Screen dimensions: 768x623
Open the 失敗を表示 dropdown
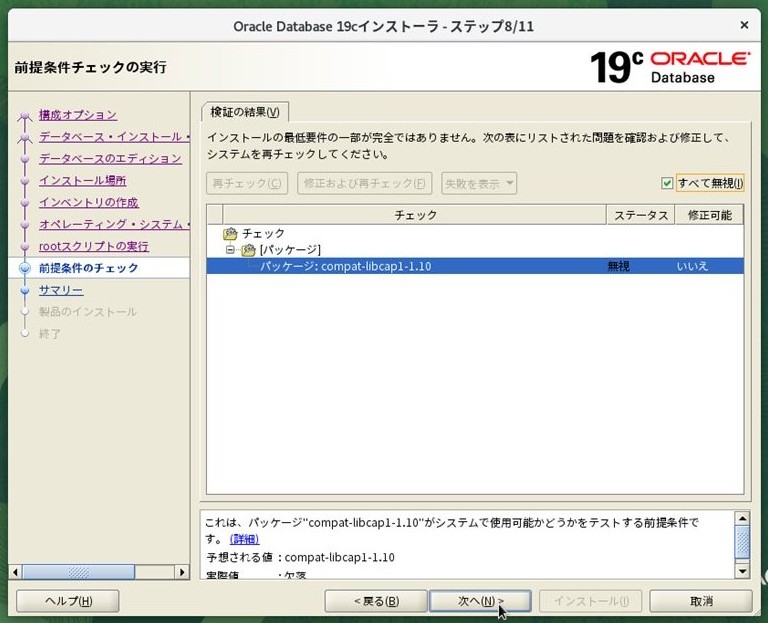479,184
